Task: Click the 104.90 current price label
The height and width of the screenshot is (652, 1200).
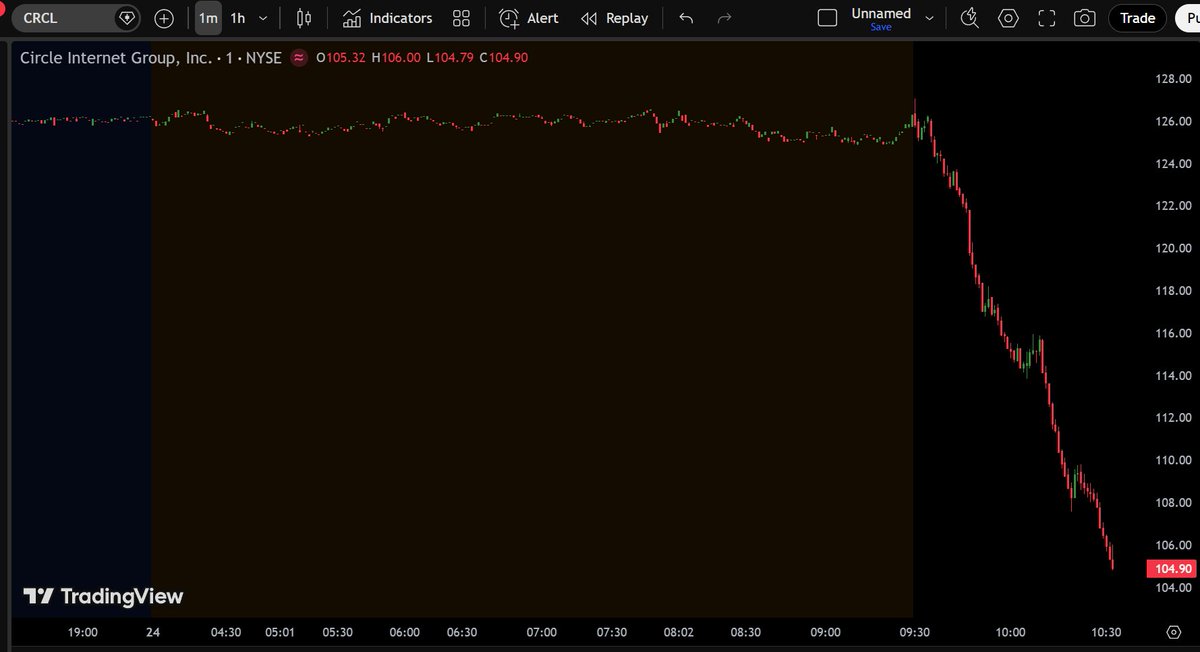Action: tap(1172, 568)
